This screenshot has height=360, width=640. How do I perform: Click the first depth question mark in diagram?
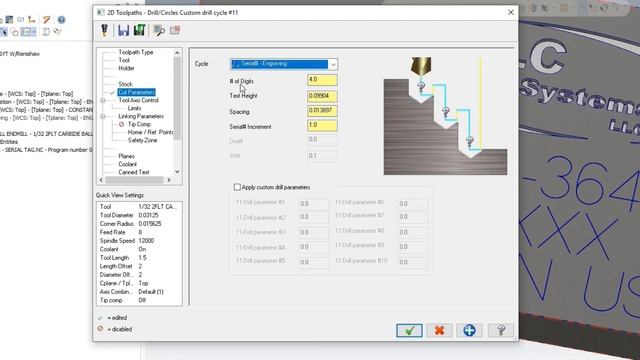point(421,87)
